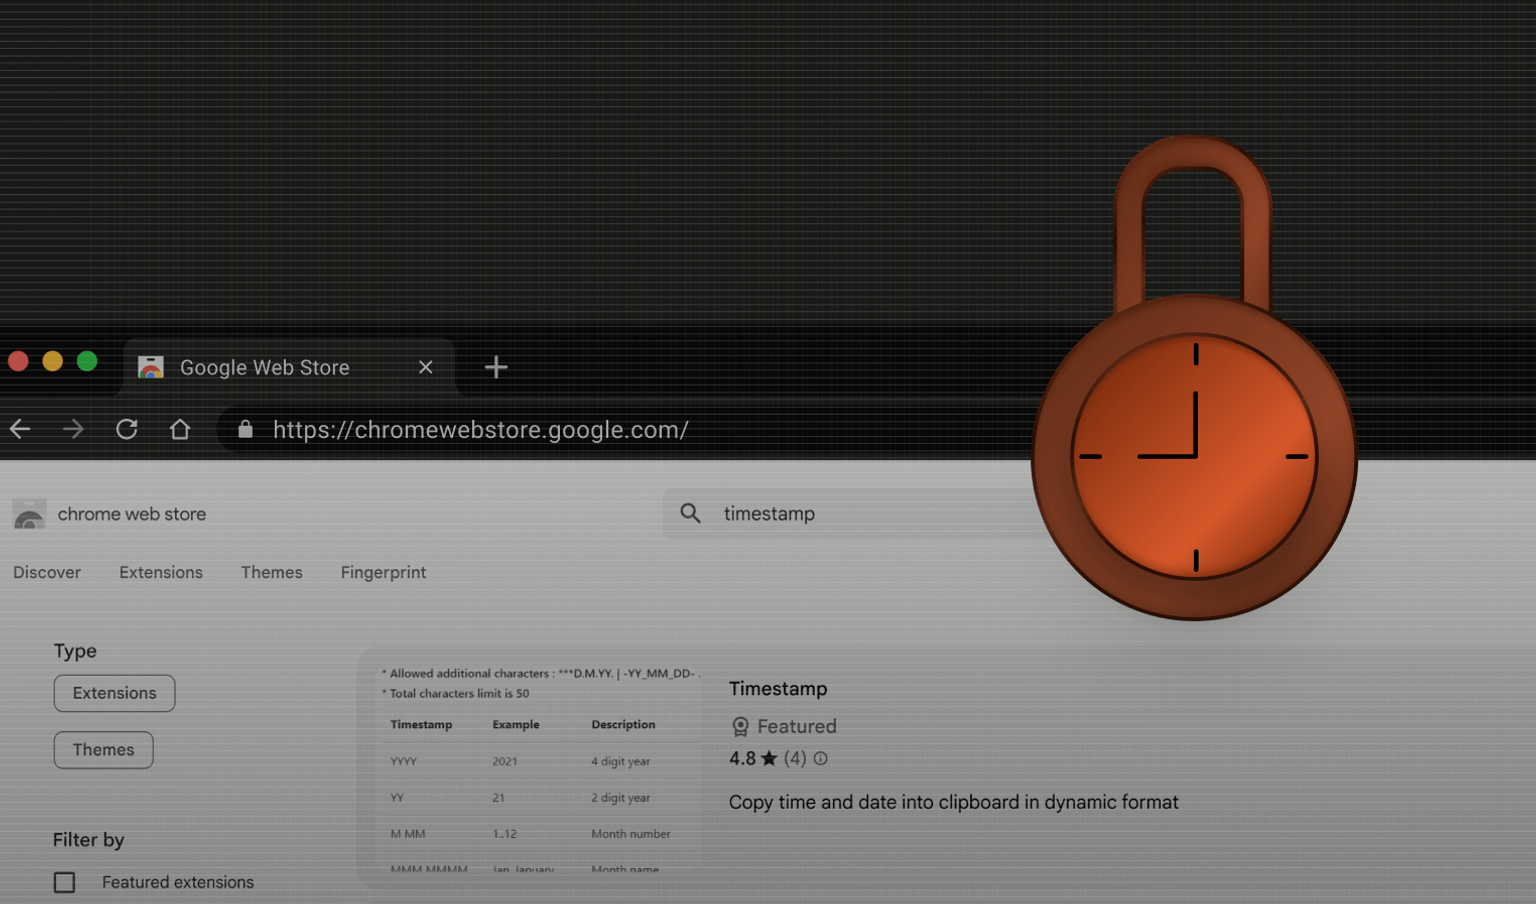Open the Timestamp extension title
This screenshot has height=904, width=1536.
coord(778,688)
